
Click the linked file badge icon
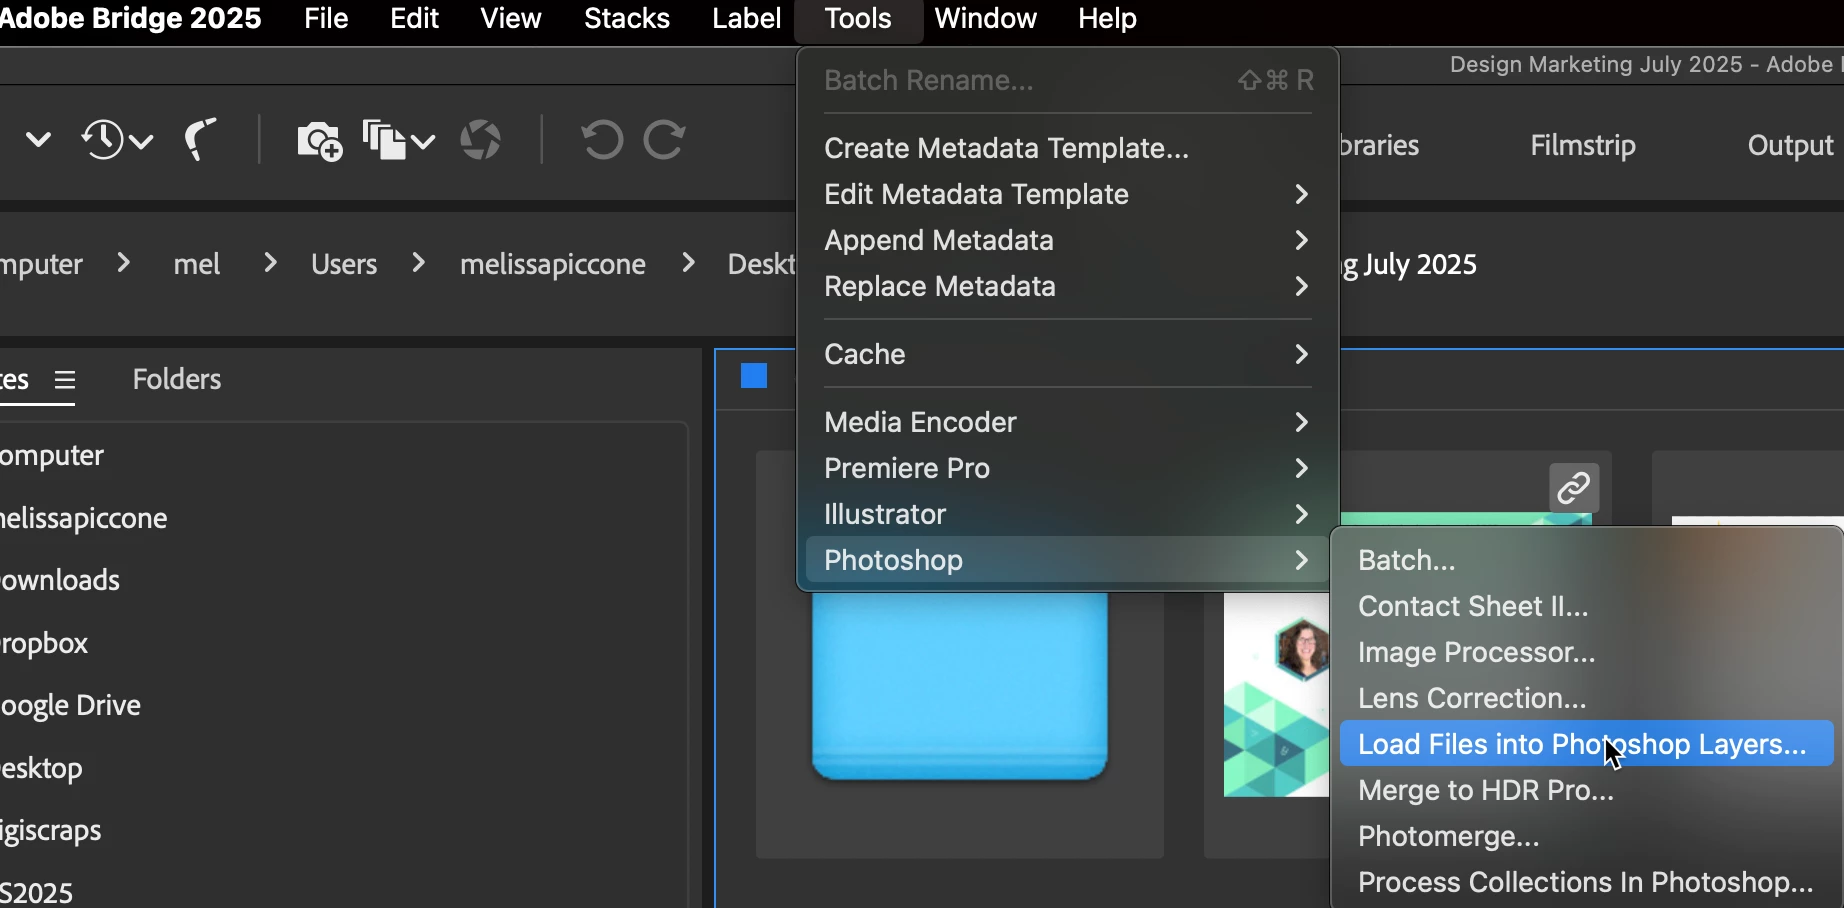[x=1574, y=488]
